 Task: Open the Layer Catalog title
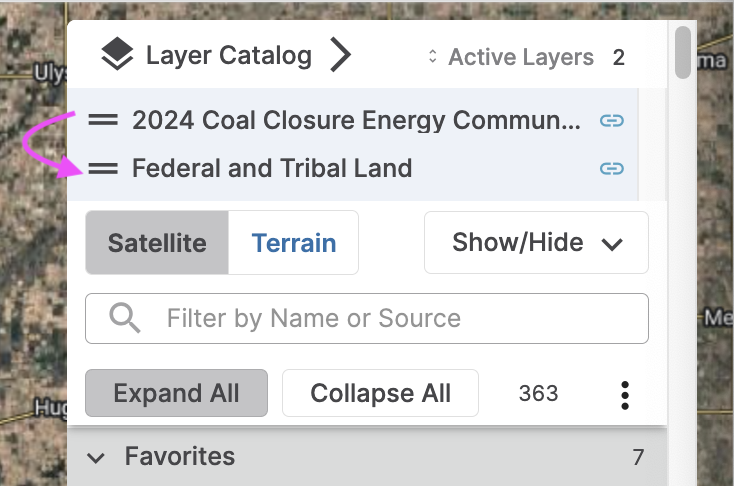pos(229,56)
